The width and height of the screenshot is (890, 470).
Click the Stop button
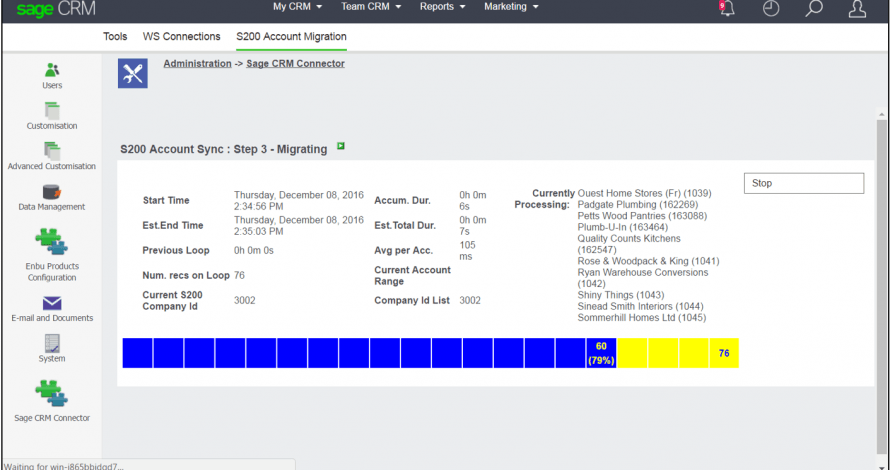coord(804,183)
